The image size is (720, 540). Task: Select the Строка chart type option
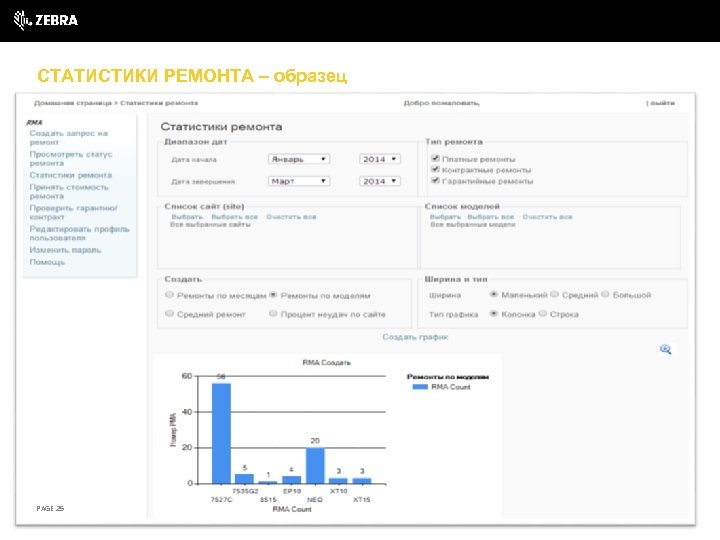(543, 314)
